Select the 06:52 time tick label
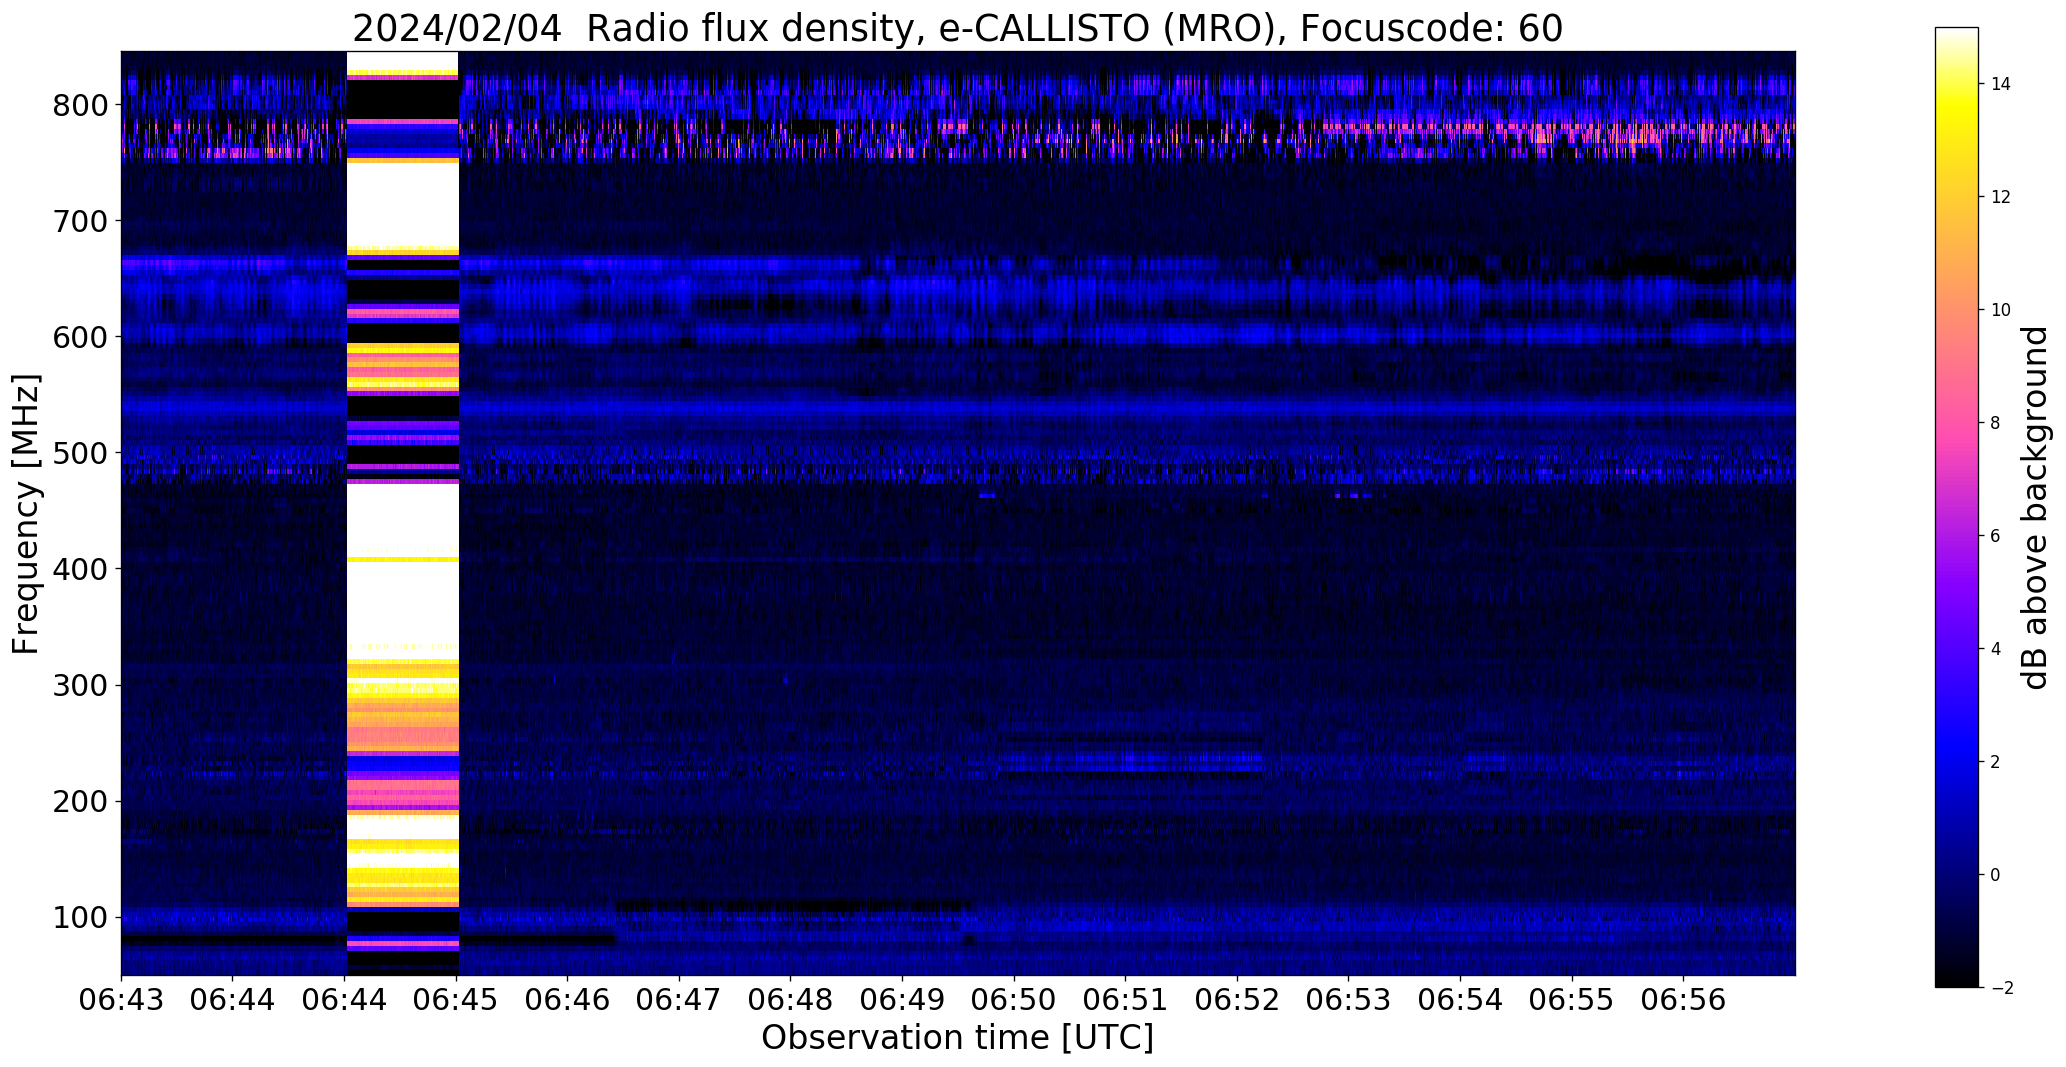 1238,1000
